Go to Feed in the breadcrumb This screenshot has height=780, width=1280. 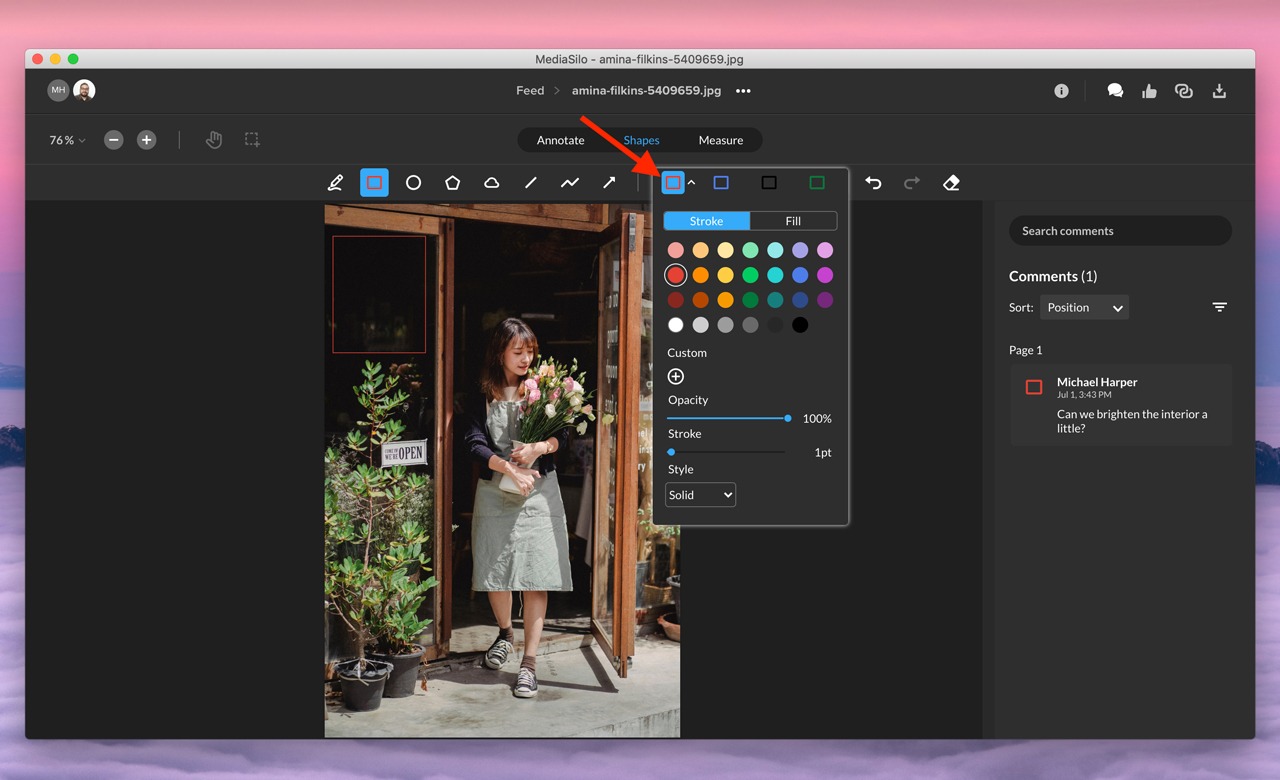[530, 91]
